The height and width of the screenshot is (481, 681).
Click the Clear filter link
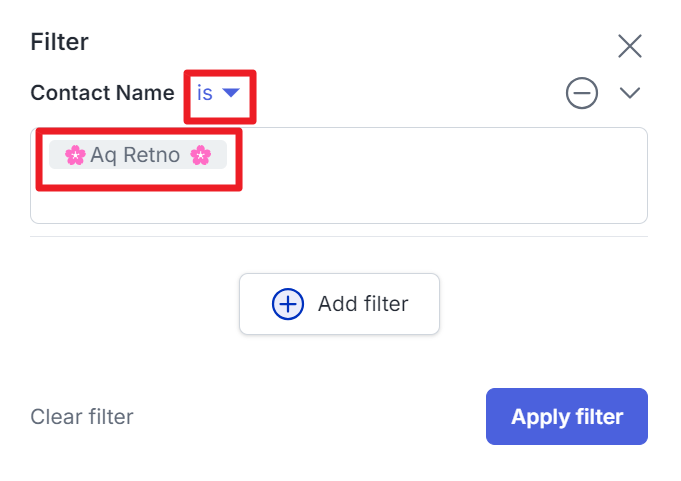(82, 417)
